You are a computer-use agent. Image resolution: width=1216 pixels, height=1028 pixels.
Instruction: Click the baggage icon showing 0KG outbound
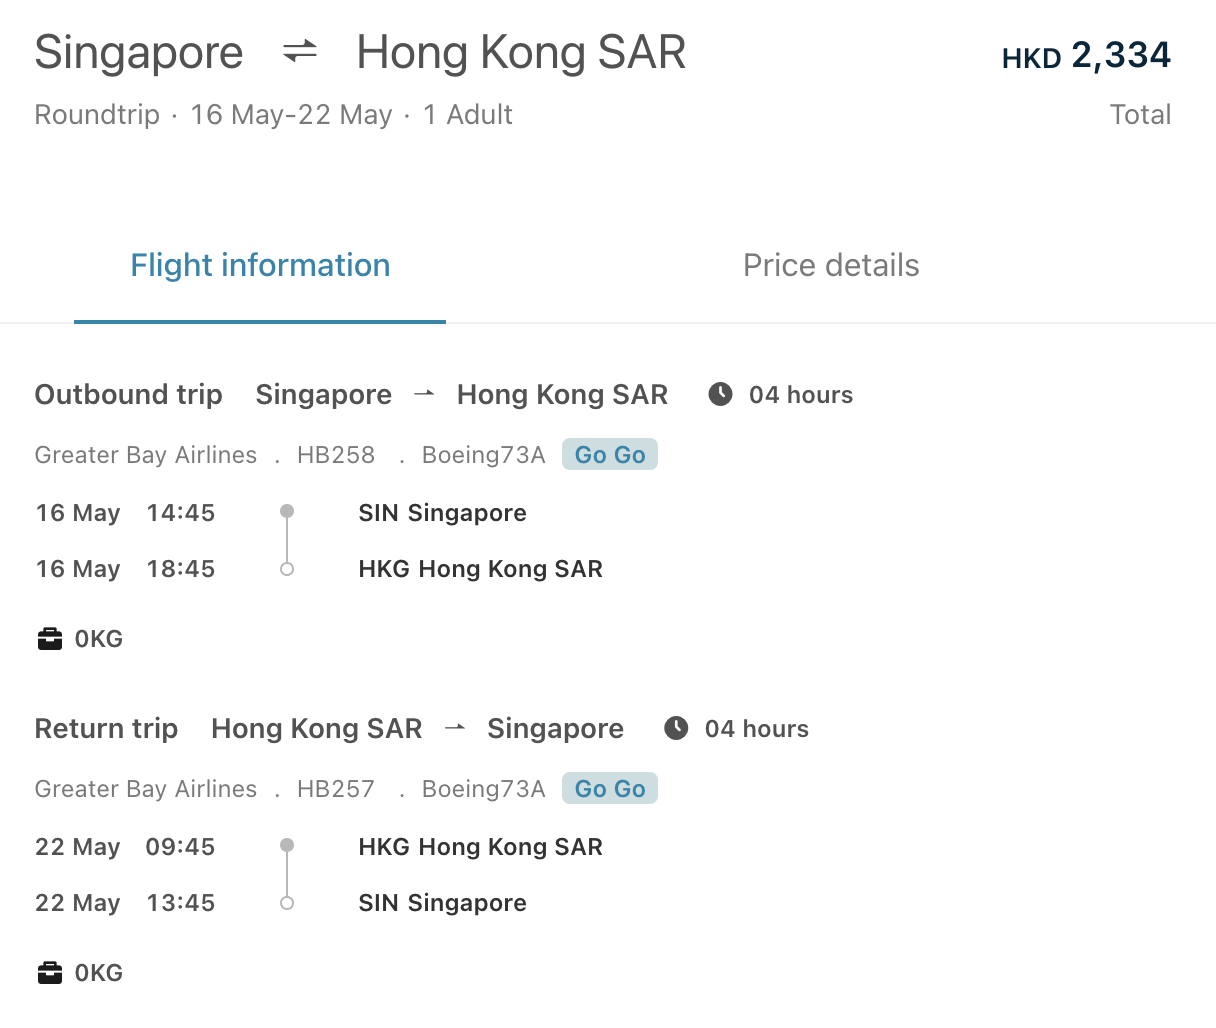tap(49, 637)
